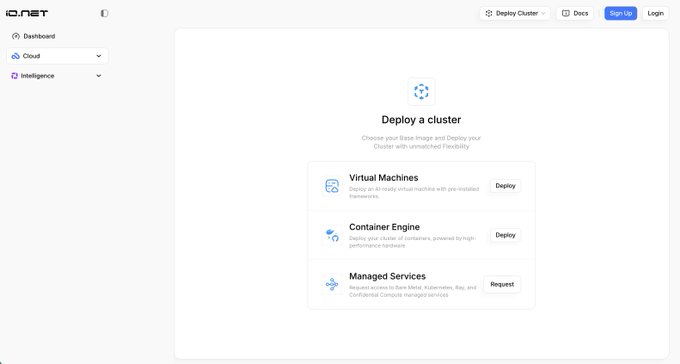Click the Container Engine title text
The width and height of the screenshot is (680, 364).
click(384, 227)
